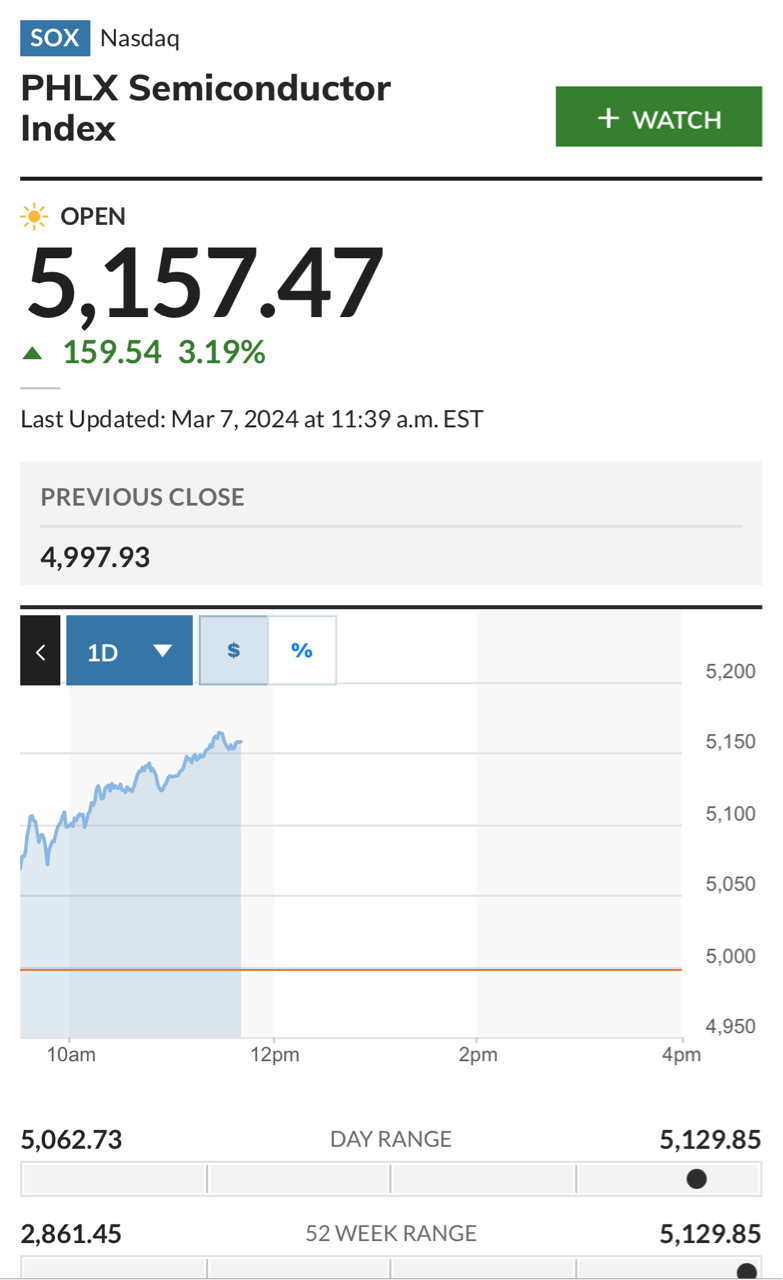Switch chart to dollar view
This screenshot has width=783, height=1280.
coord(234,651)
